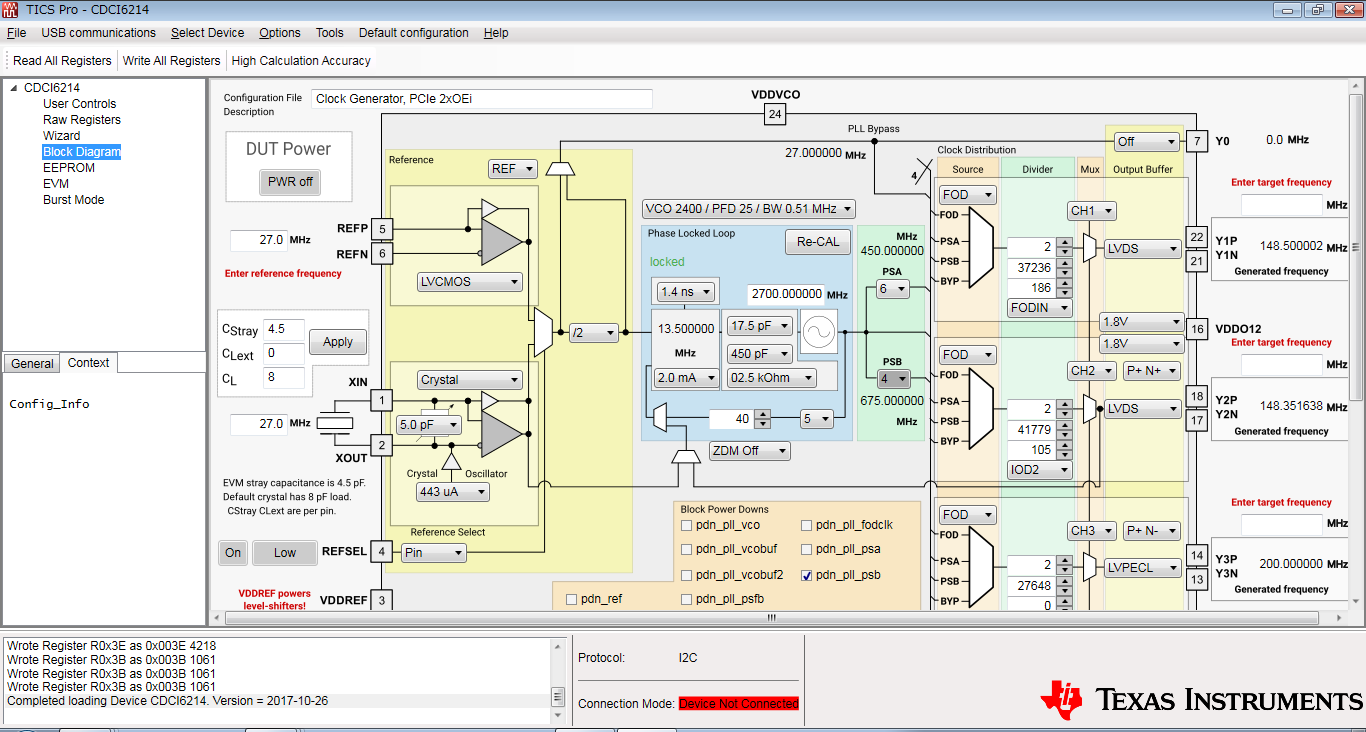This screenshot has height=732, width=1366.
Task: Collapse the CDCI6214 tree node
Action: pos(14,88)
